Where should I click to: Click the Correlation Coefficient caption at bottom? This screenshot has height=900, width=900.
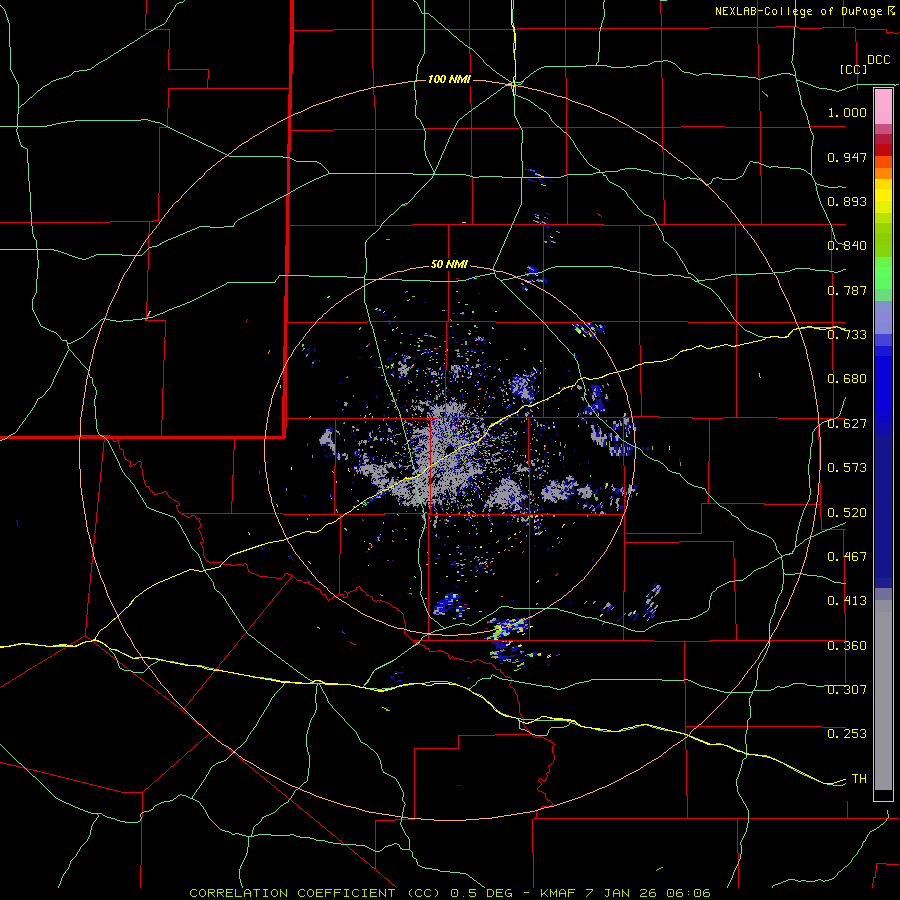pos(449,893)
